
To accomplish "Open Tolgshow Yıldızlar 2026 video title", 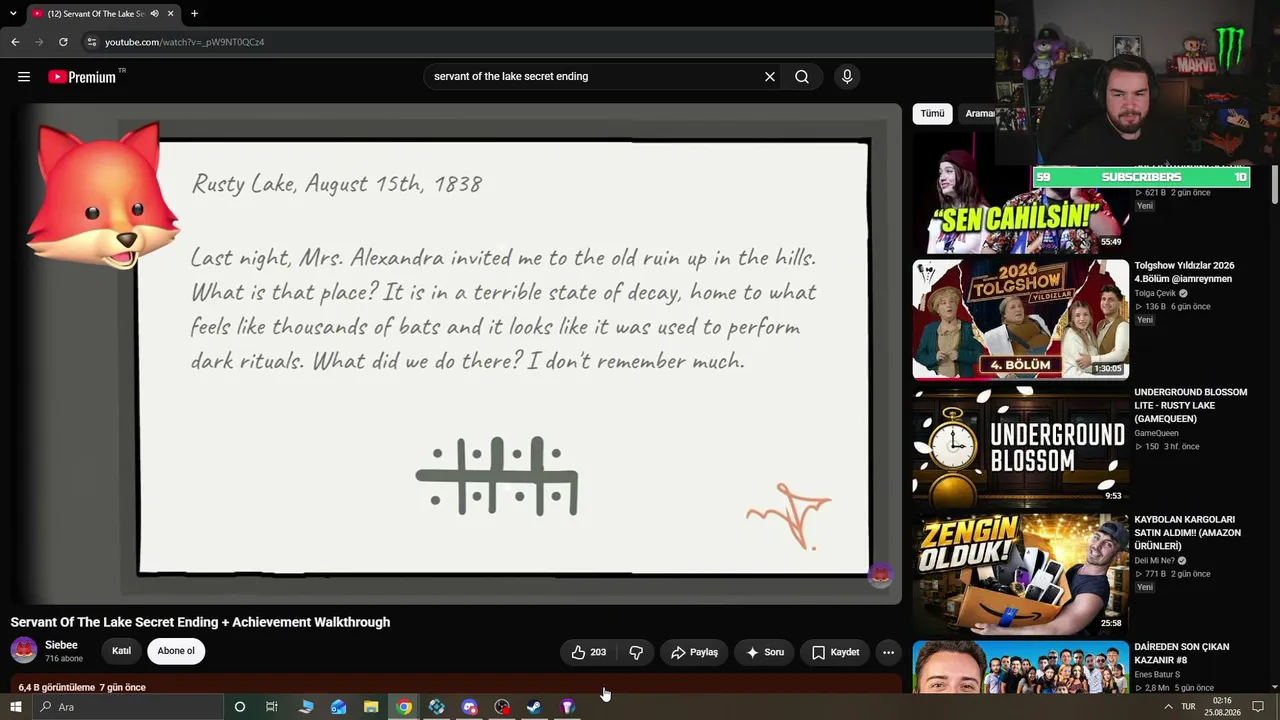I will [x=1184, y=272].
